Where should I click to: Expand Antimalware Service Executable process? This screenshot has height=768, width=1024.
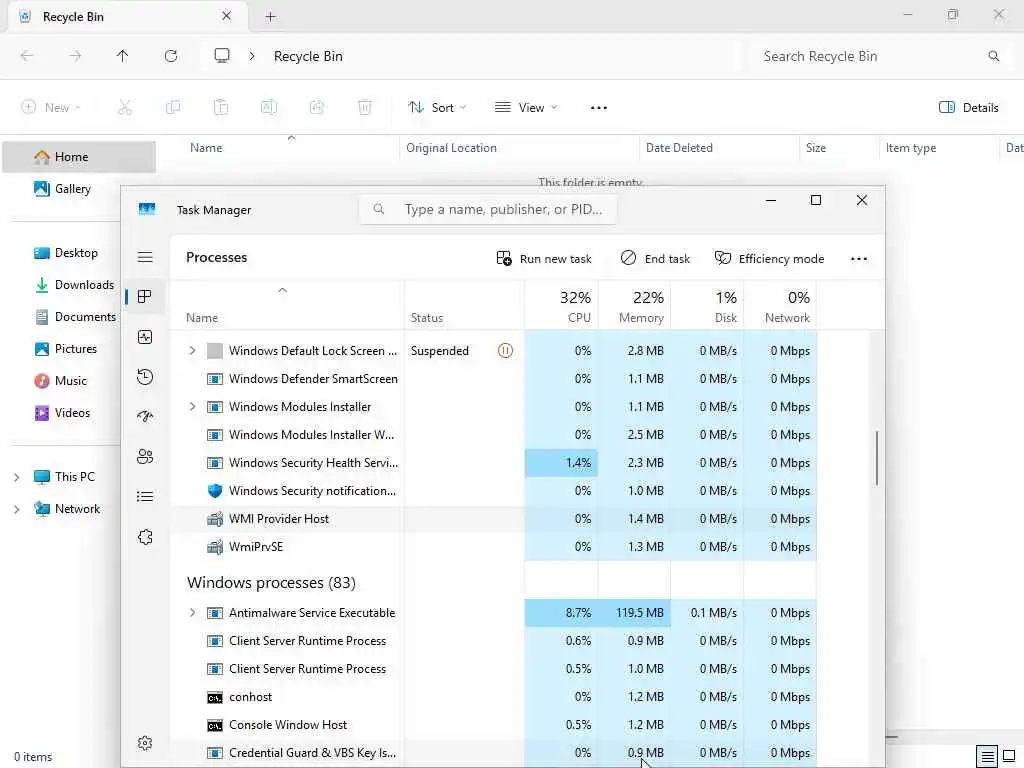[192, 613]
